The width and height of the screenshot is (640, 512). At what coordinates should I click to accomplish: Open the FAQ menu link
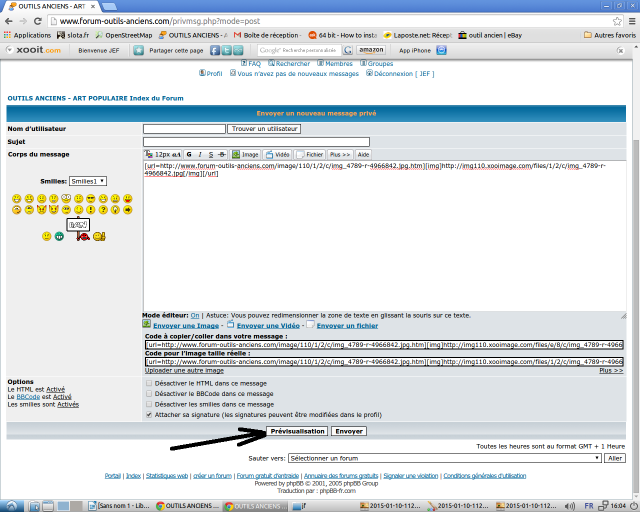(251, 64)
